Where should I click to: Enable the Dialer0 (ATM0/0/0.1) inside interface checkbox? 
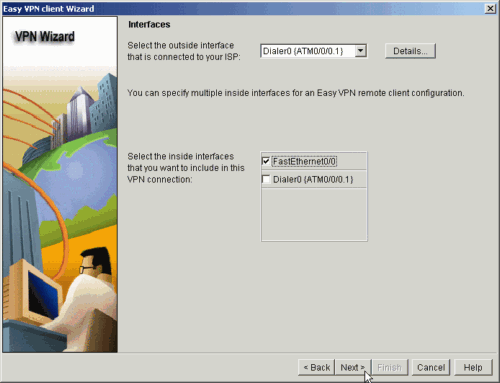[266, 179]
